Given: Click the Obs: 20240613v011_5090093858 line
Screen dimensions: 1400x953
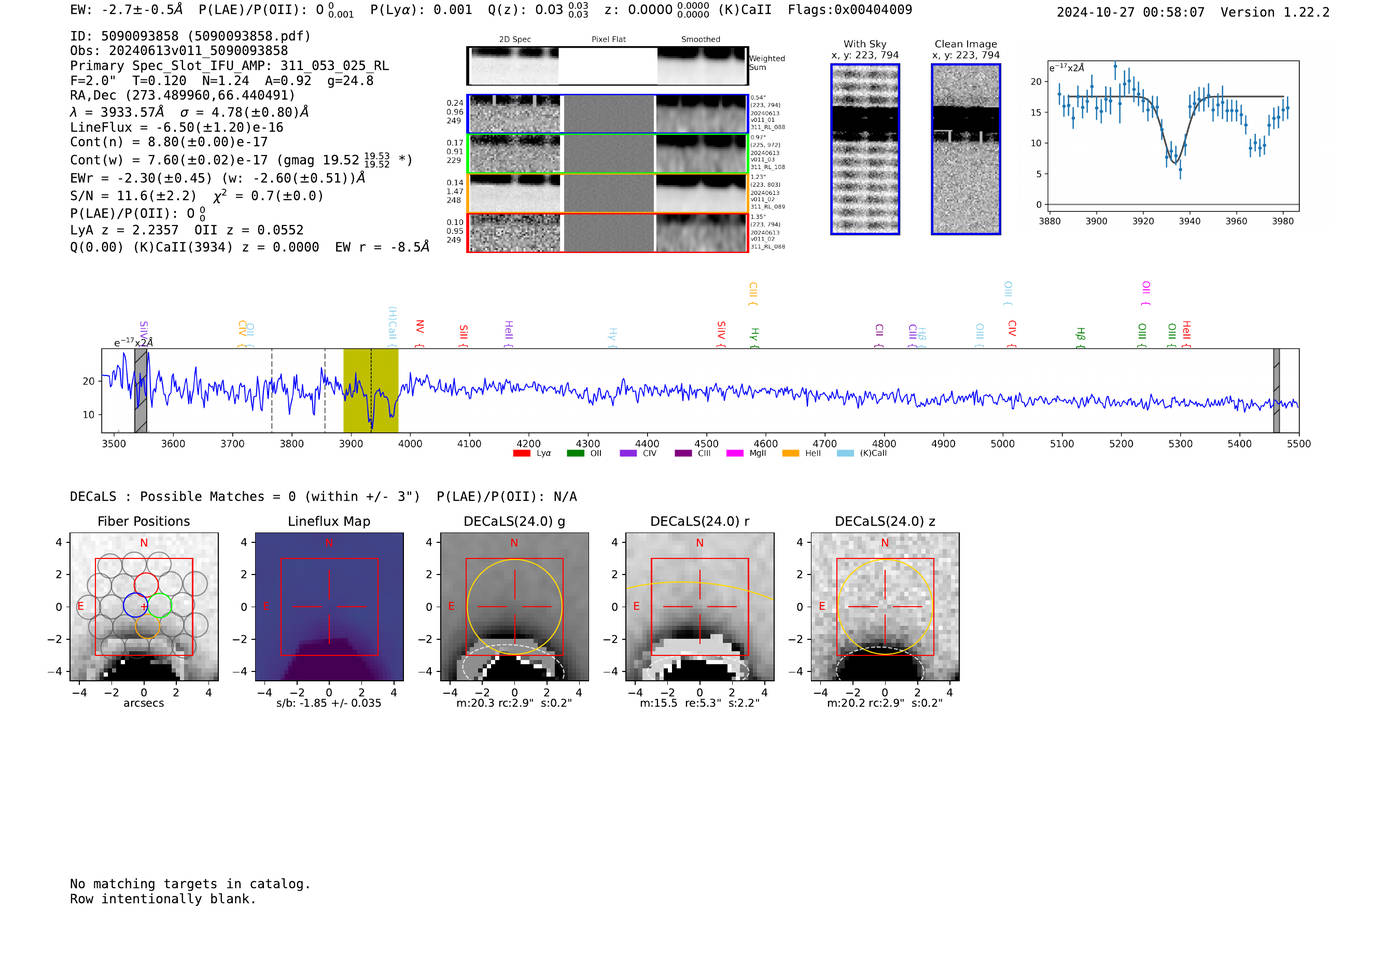Looking at the screenshot, I should click(x=179, y=50).
